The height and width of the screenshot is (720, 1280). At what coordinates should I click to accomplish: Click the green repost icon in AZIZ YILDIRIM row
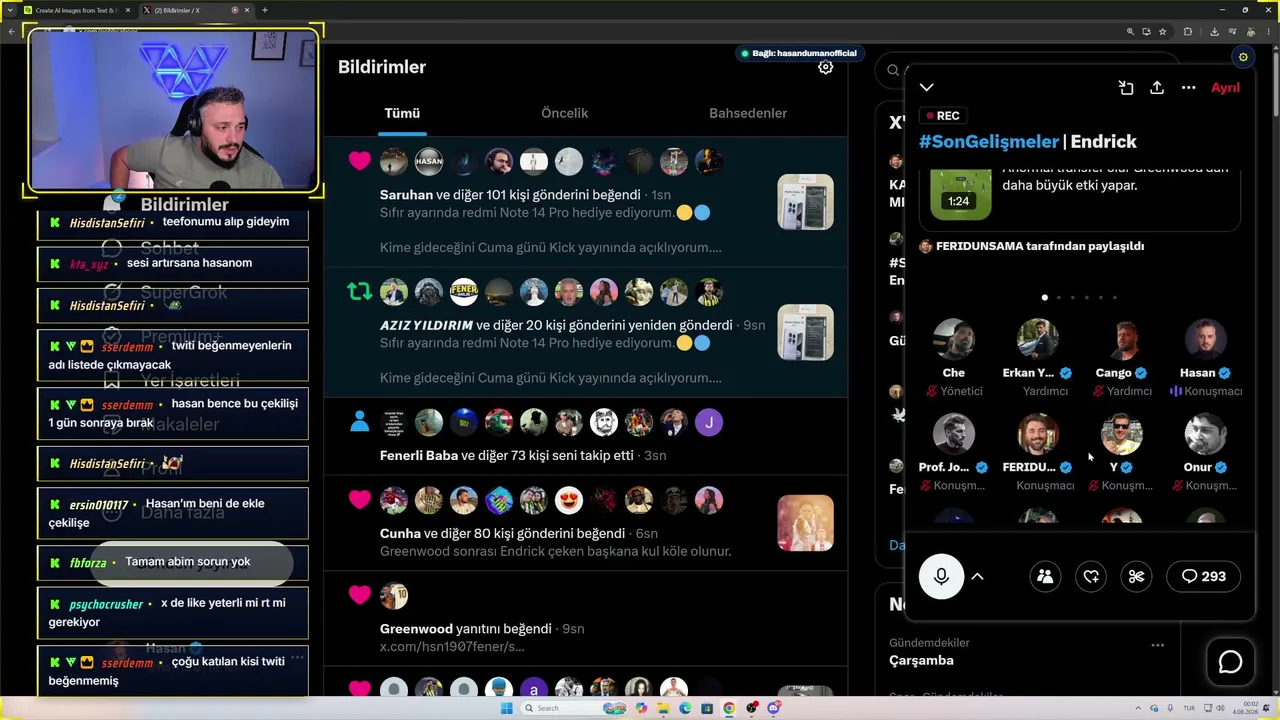(359, 292)
